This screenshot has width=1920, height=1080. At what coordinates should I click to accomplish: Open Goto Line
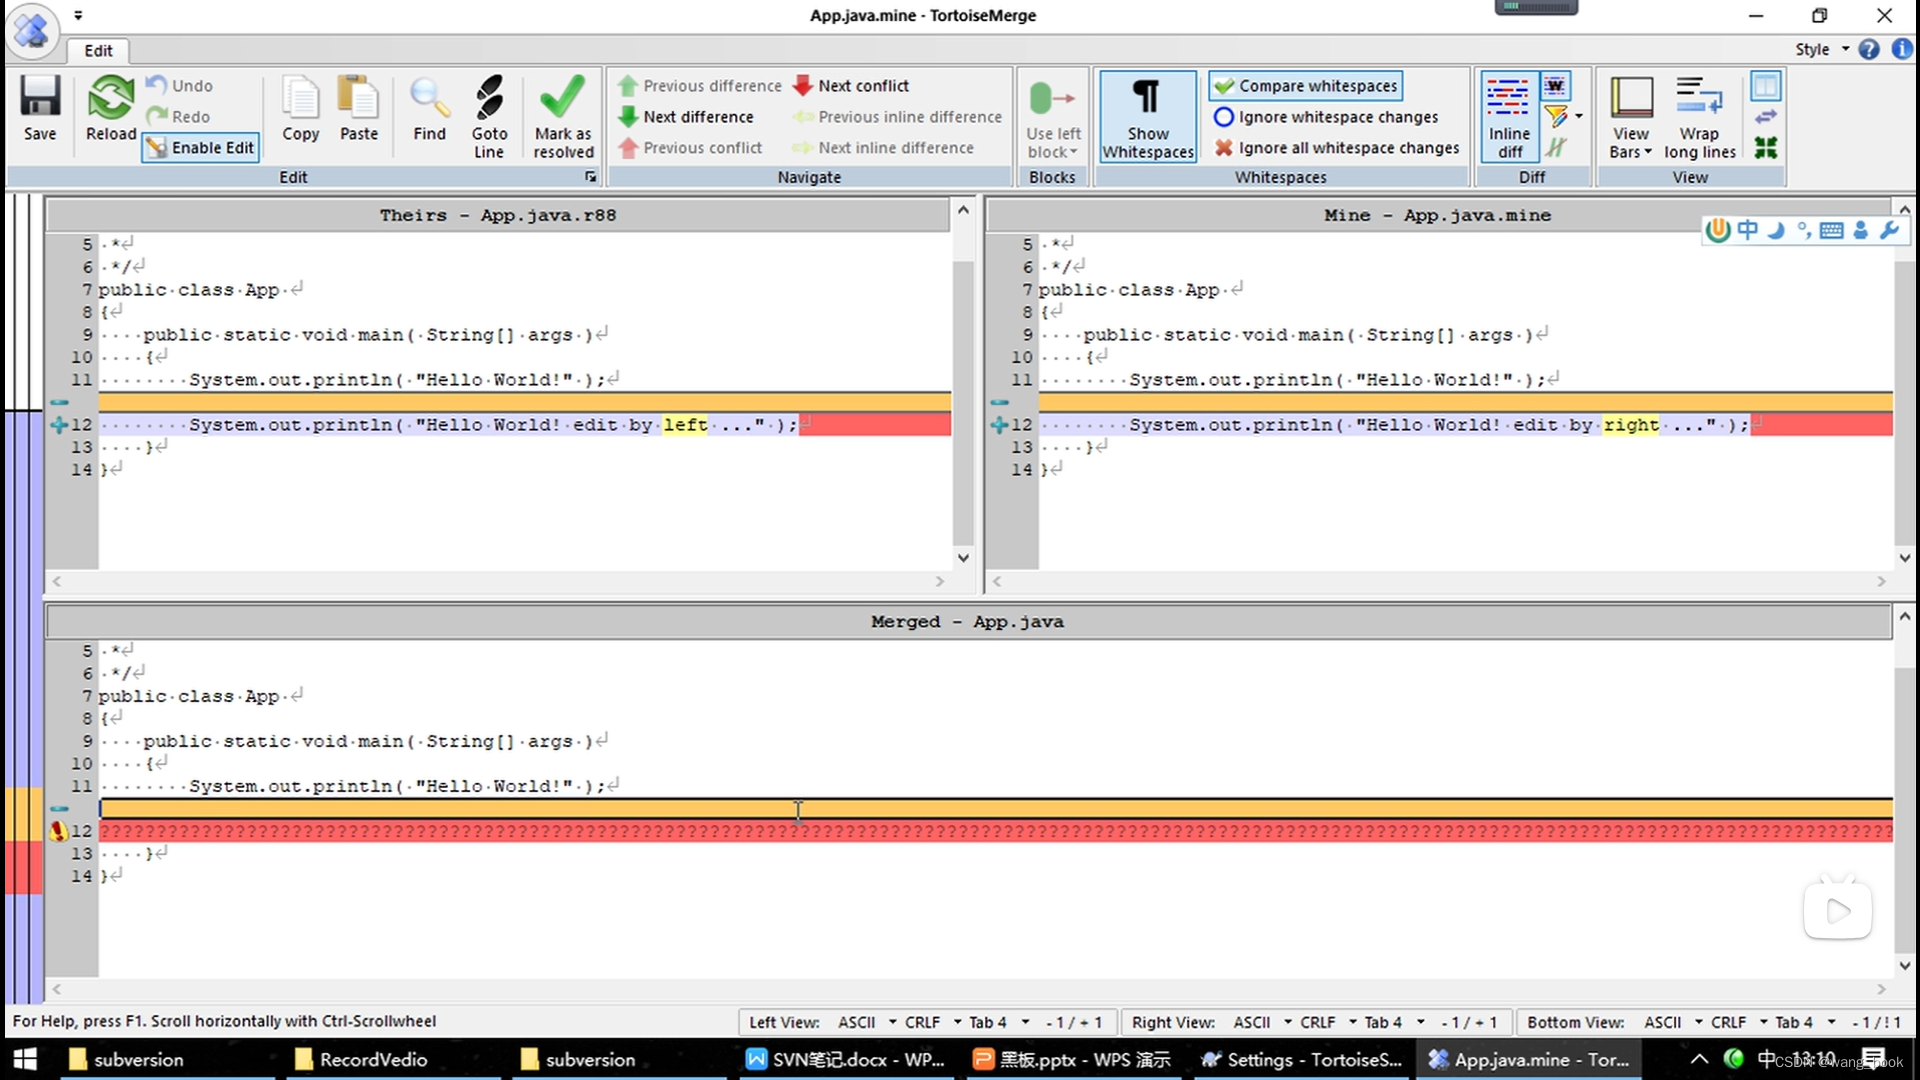[x=489, y=116]
